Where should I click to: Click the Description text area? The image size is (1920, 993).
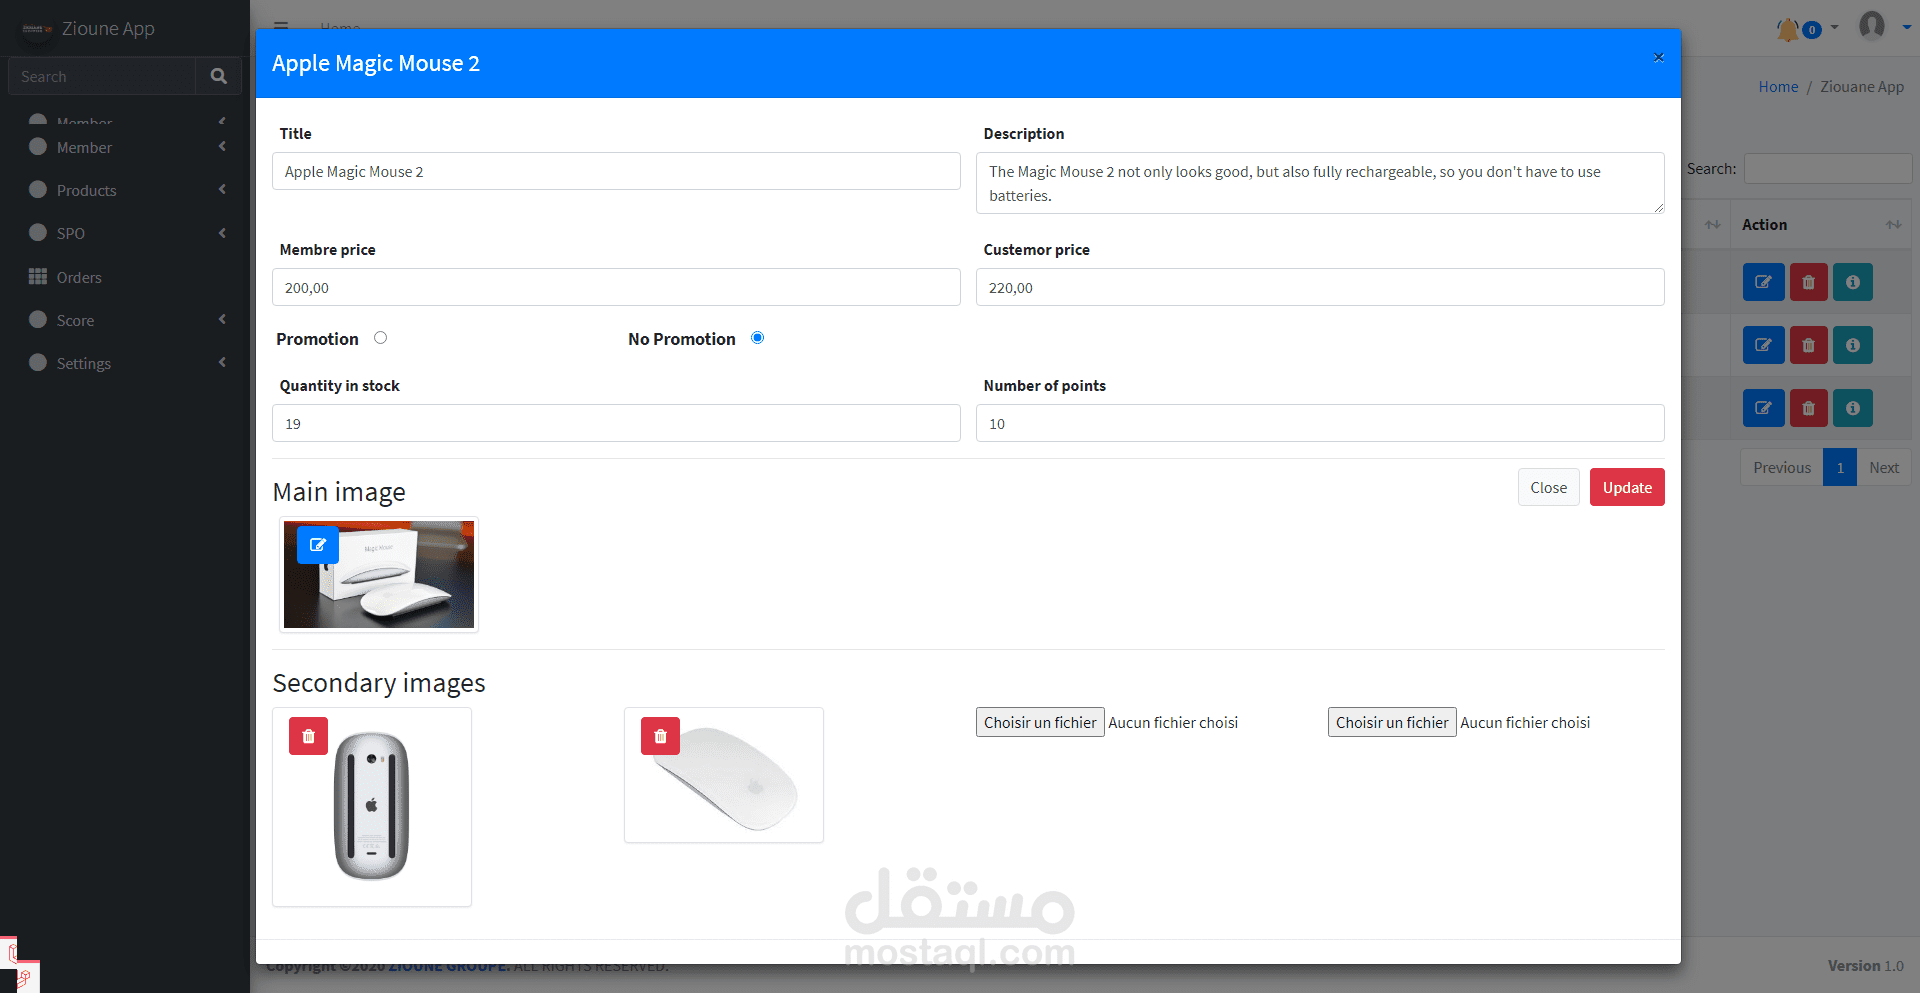click(1320, 183)
